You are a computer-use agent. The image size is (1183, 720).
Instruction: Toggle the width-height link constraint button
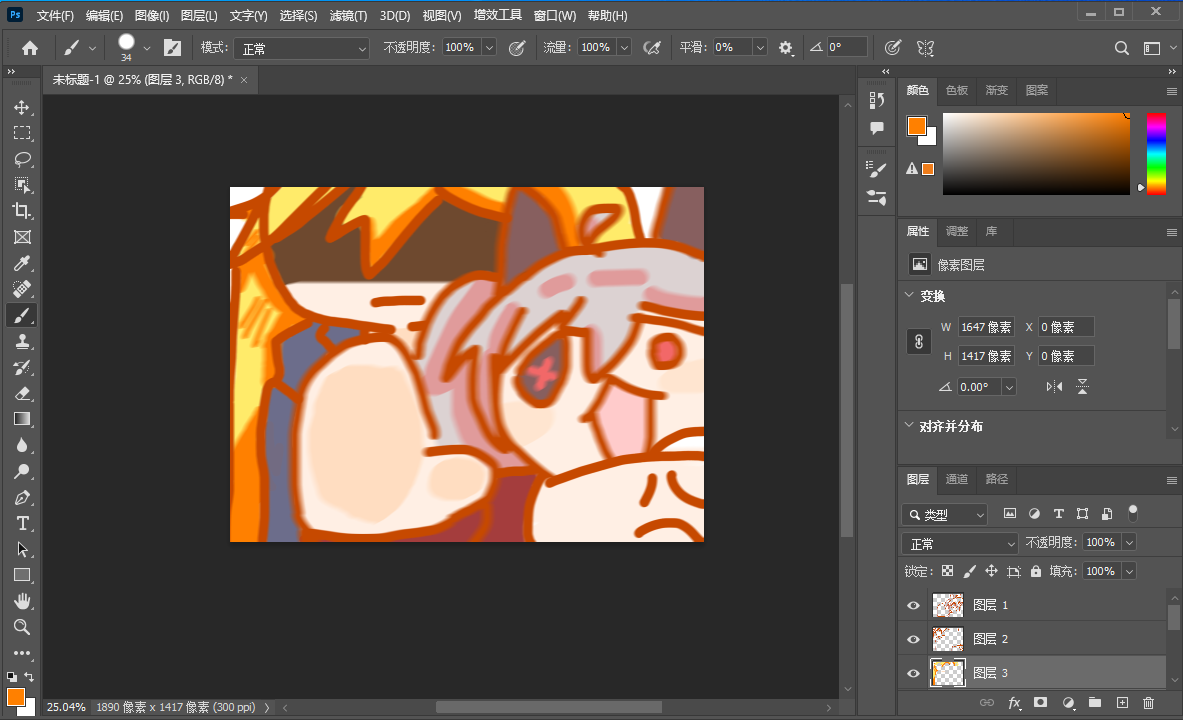click(x=918, y=341)
